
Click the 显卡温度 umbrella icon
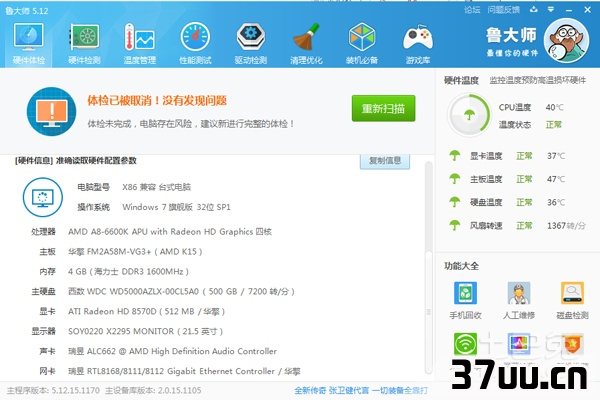[455, 156]
